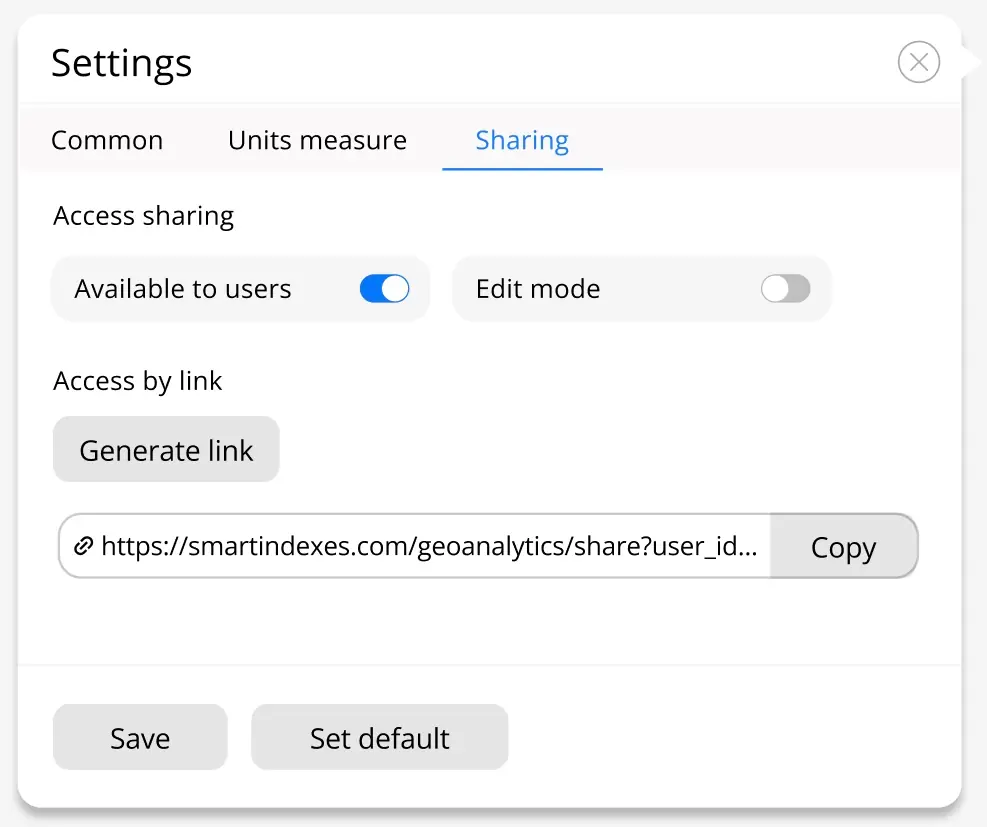Viewport: 987px width, 827px height.
Task: Copy the share link
Action: [x=843, y=546]
